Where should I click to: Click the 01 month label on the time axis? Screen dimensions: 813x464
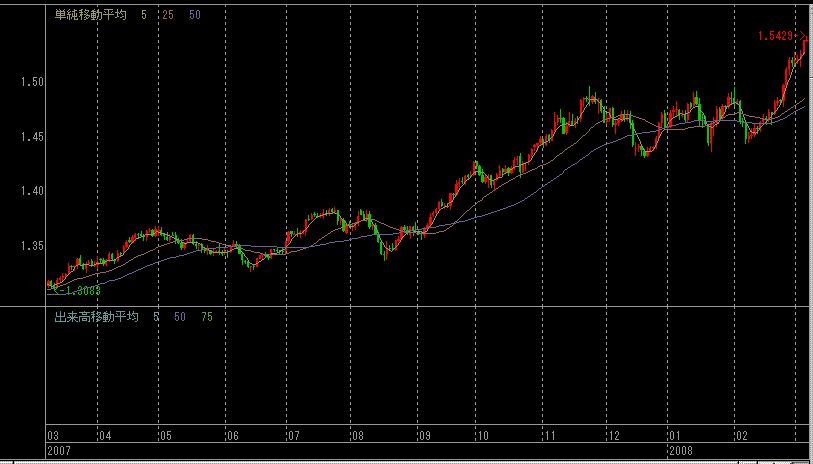point(674,435)
